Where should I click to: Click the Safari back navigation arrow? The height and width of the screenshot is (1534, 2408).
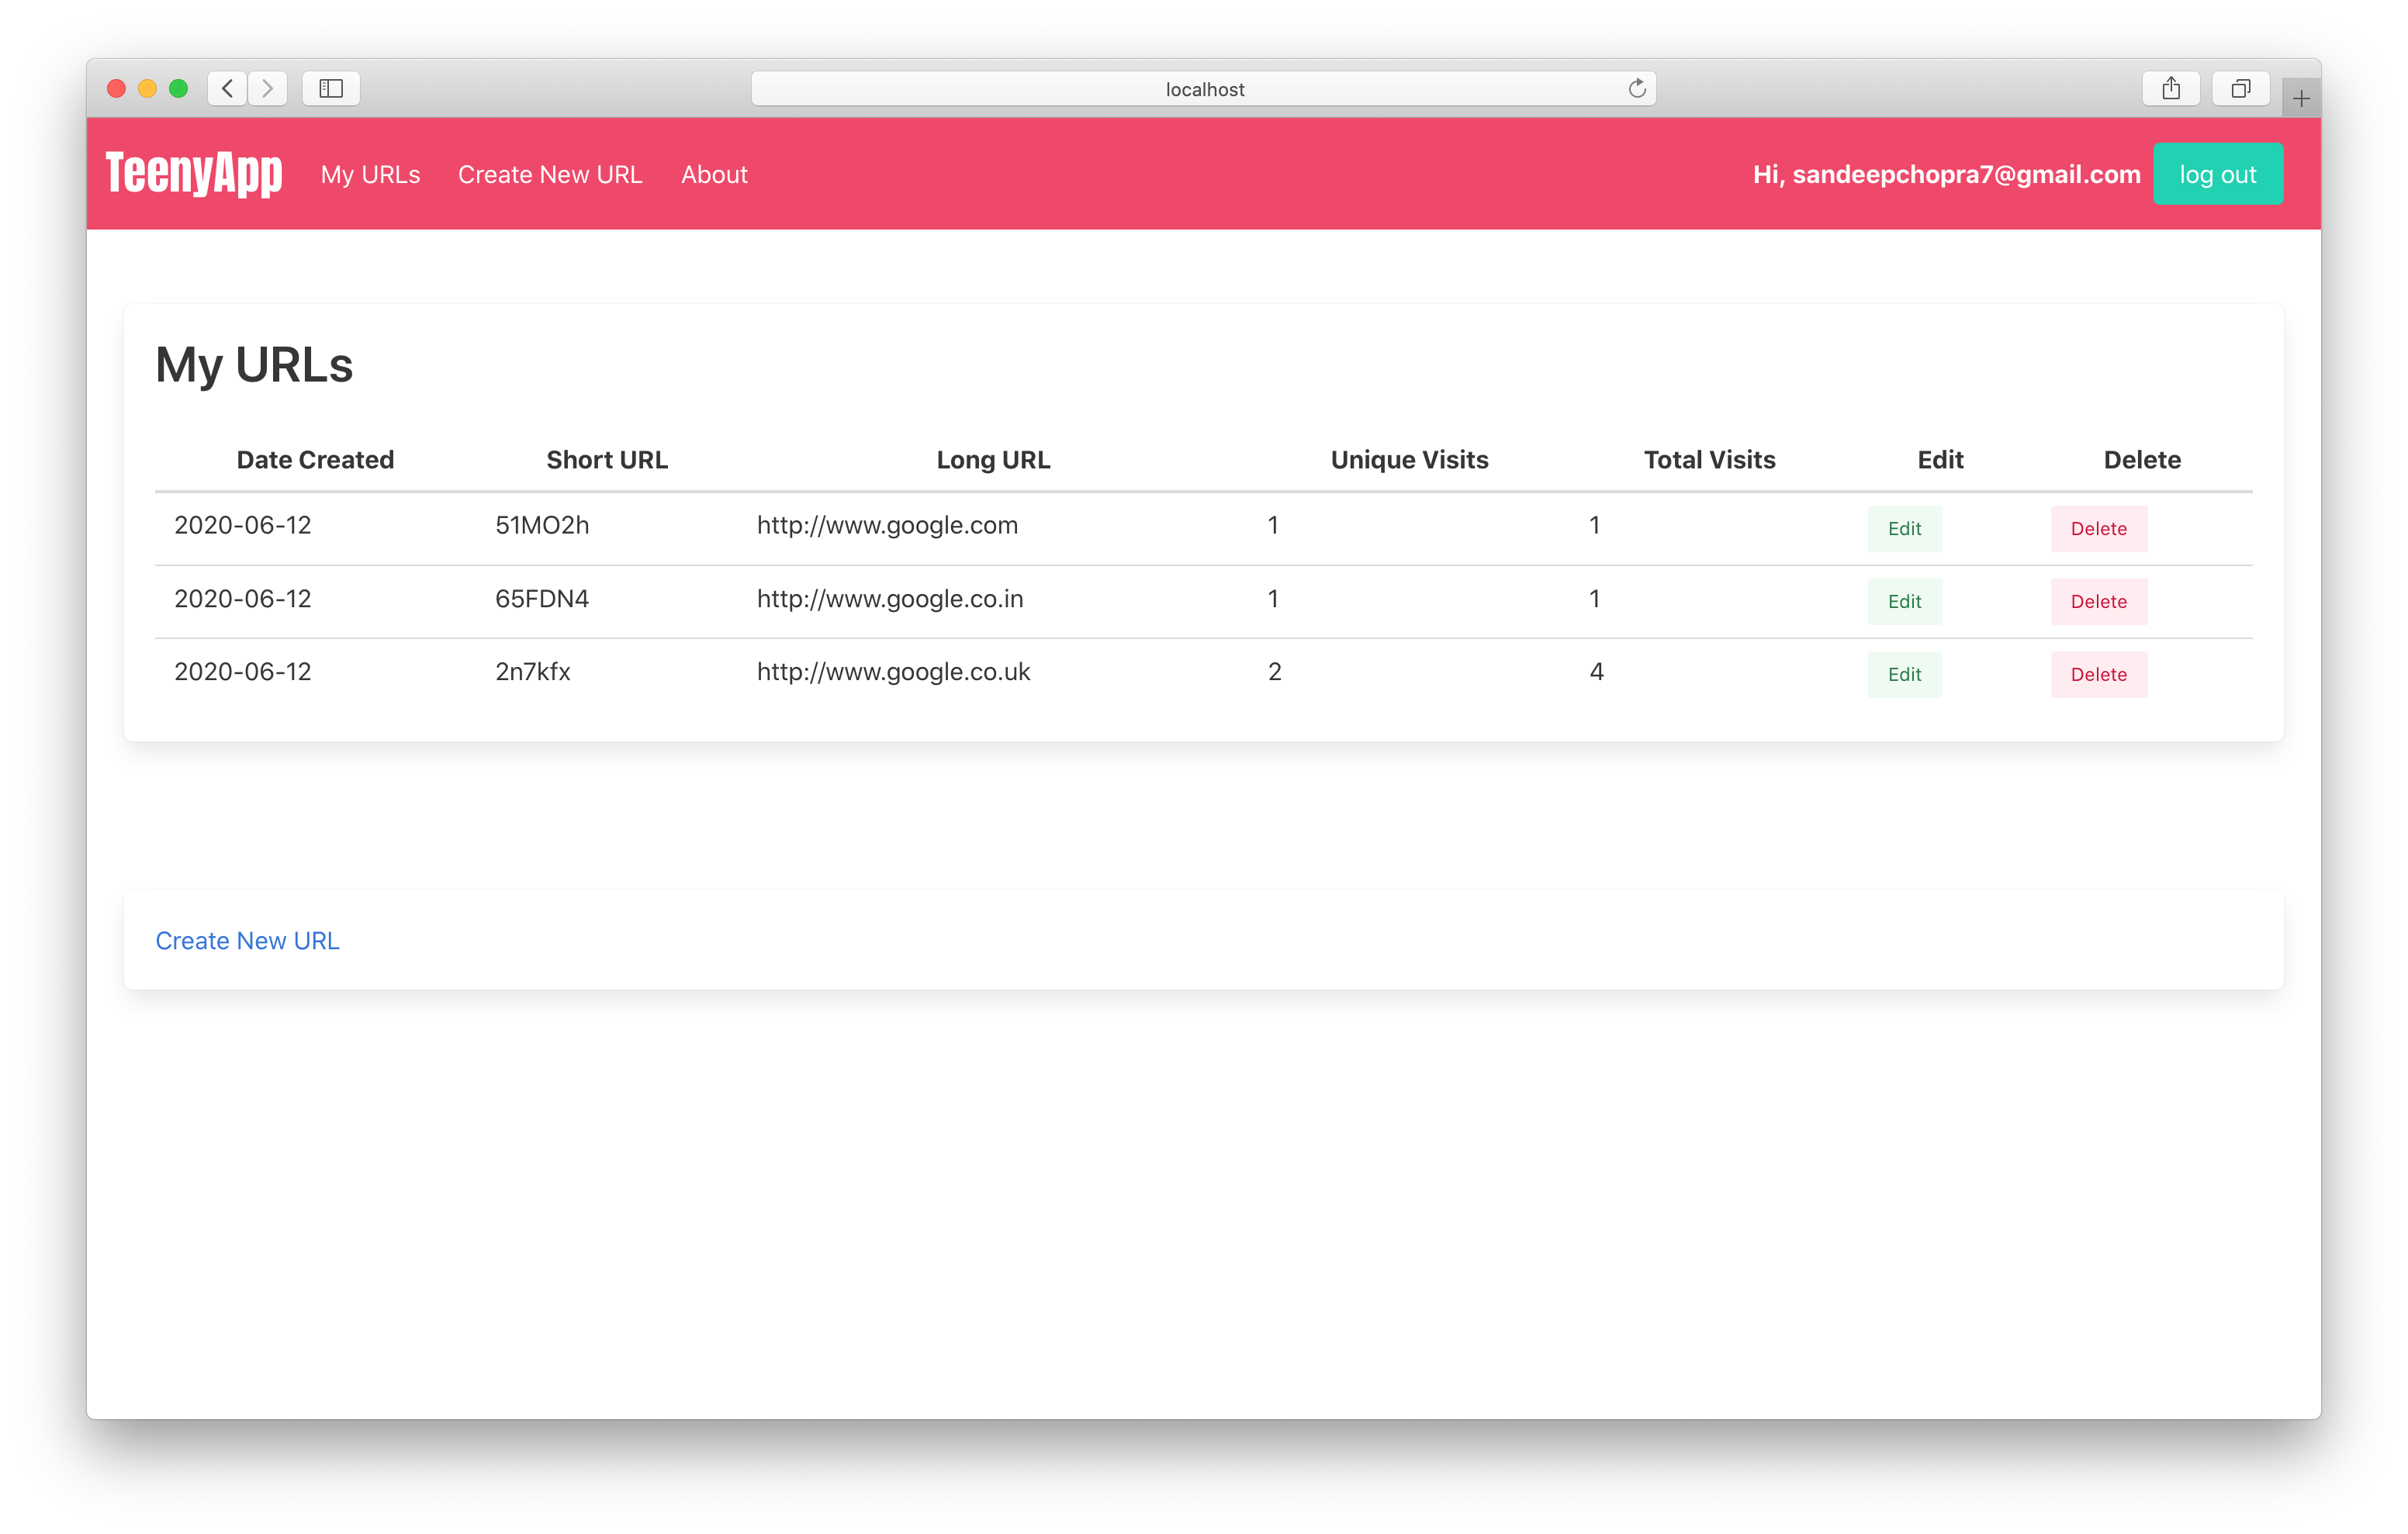click(x=228, y=89)
